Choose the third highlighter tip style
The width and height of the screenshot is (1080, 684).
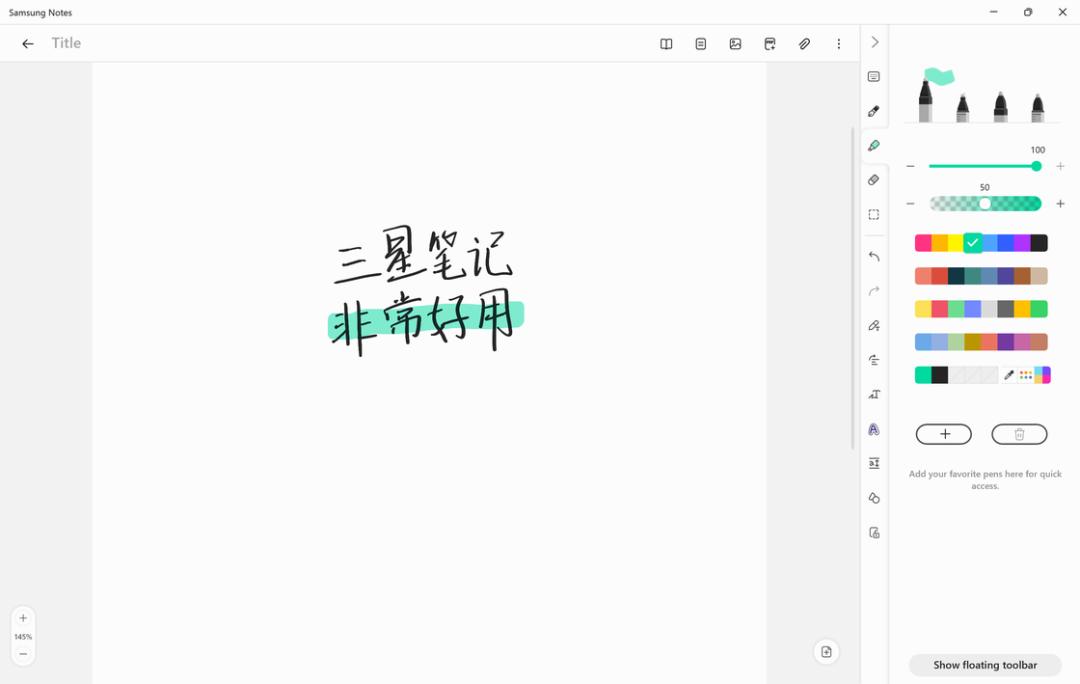click(1001, 107)
